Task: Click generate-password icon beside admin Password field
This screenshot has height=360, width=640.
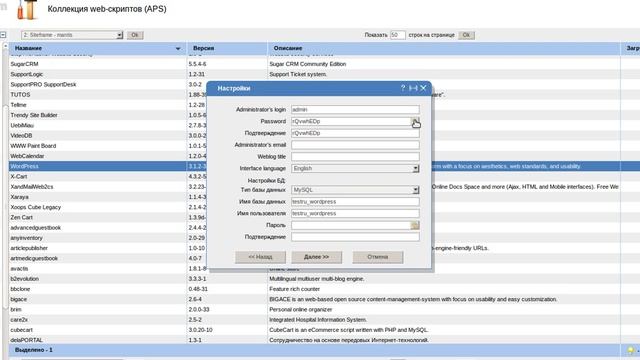Action: [x=415, y=121]
